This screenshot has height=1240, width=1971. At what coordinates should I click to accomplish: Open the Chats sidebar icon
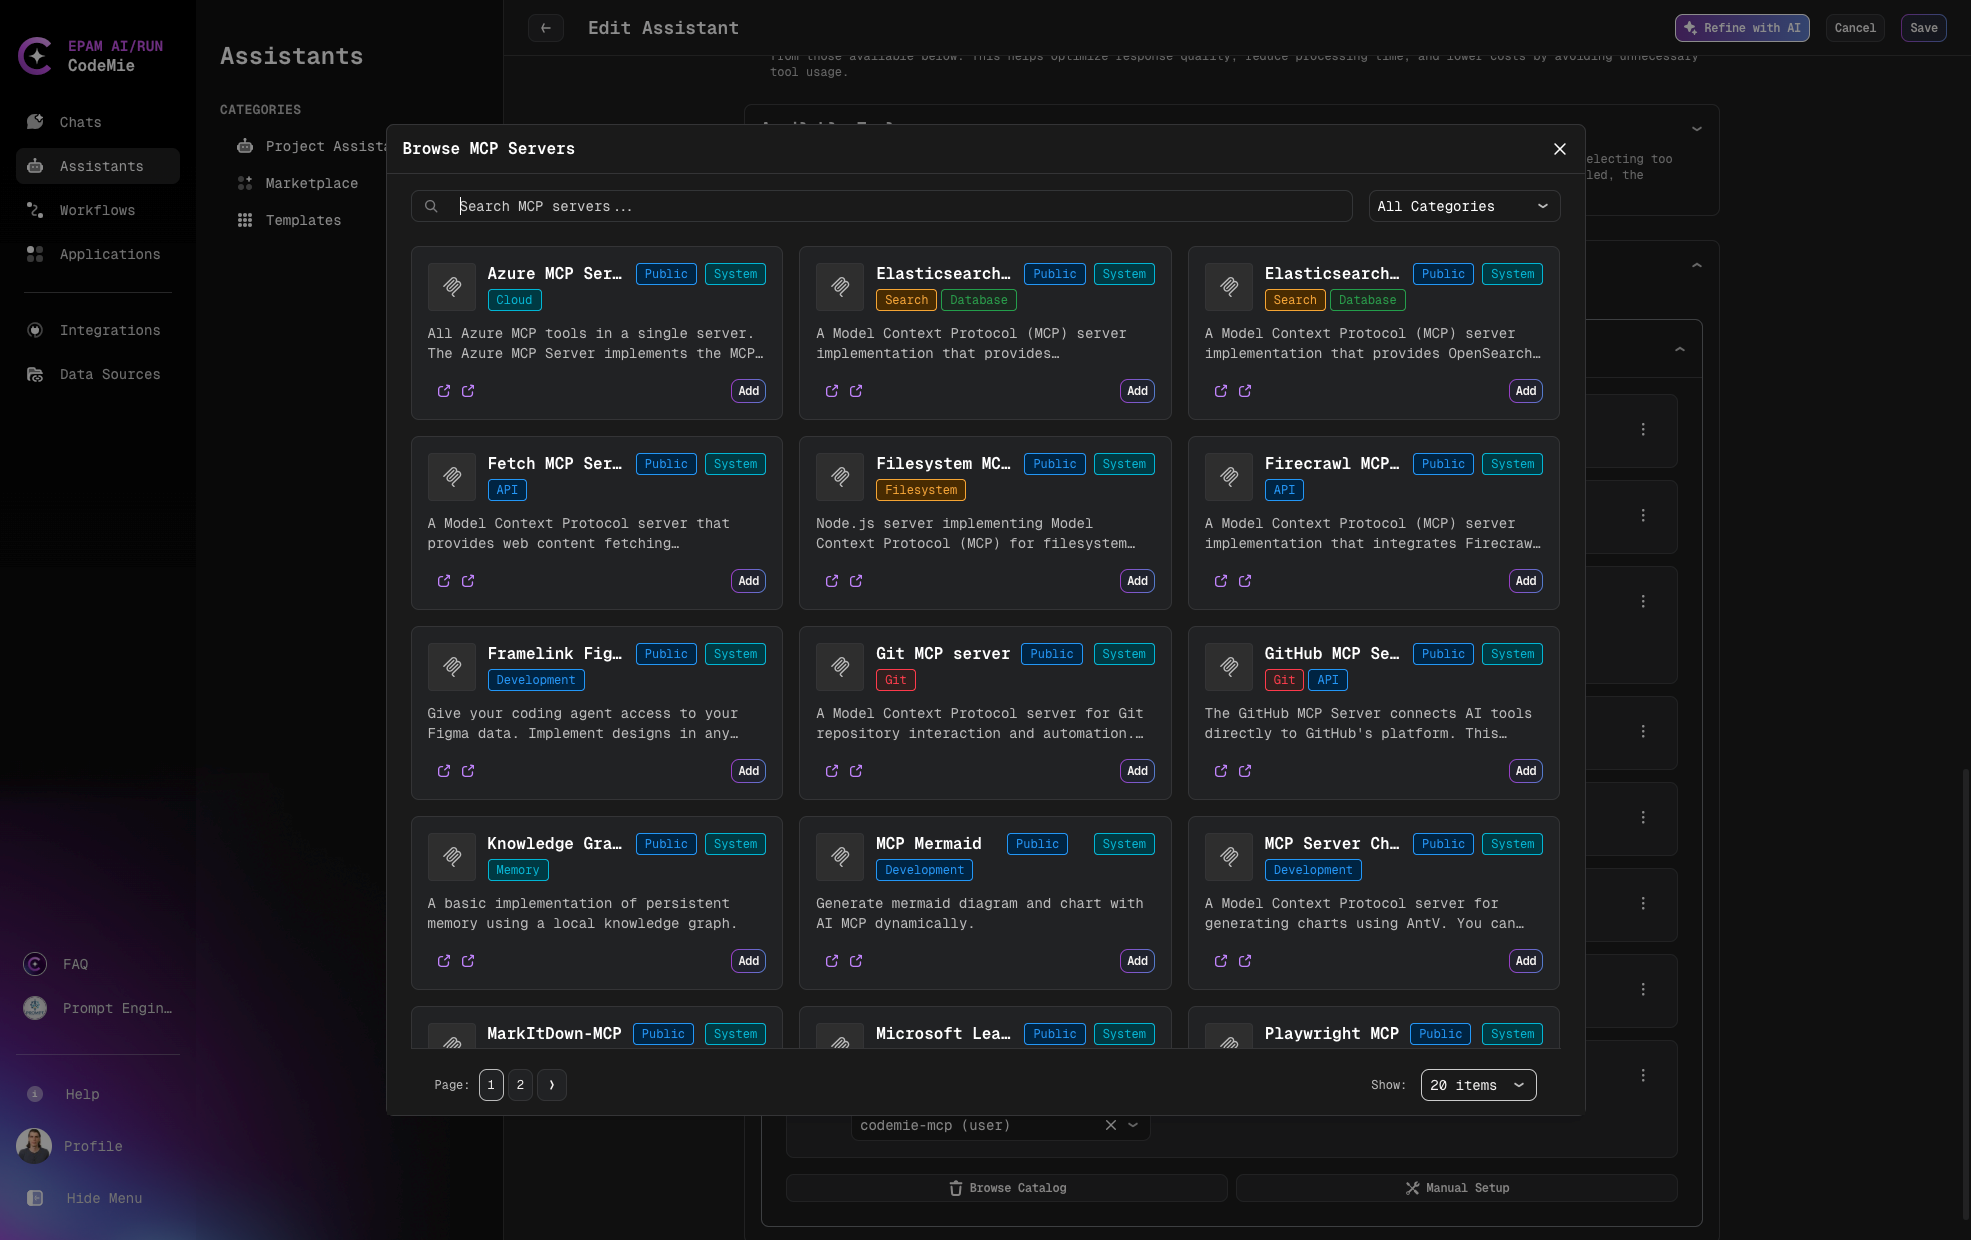35,122
